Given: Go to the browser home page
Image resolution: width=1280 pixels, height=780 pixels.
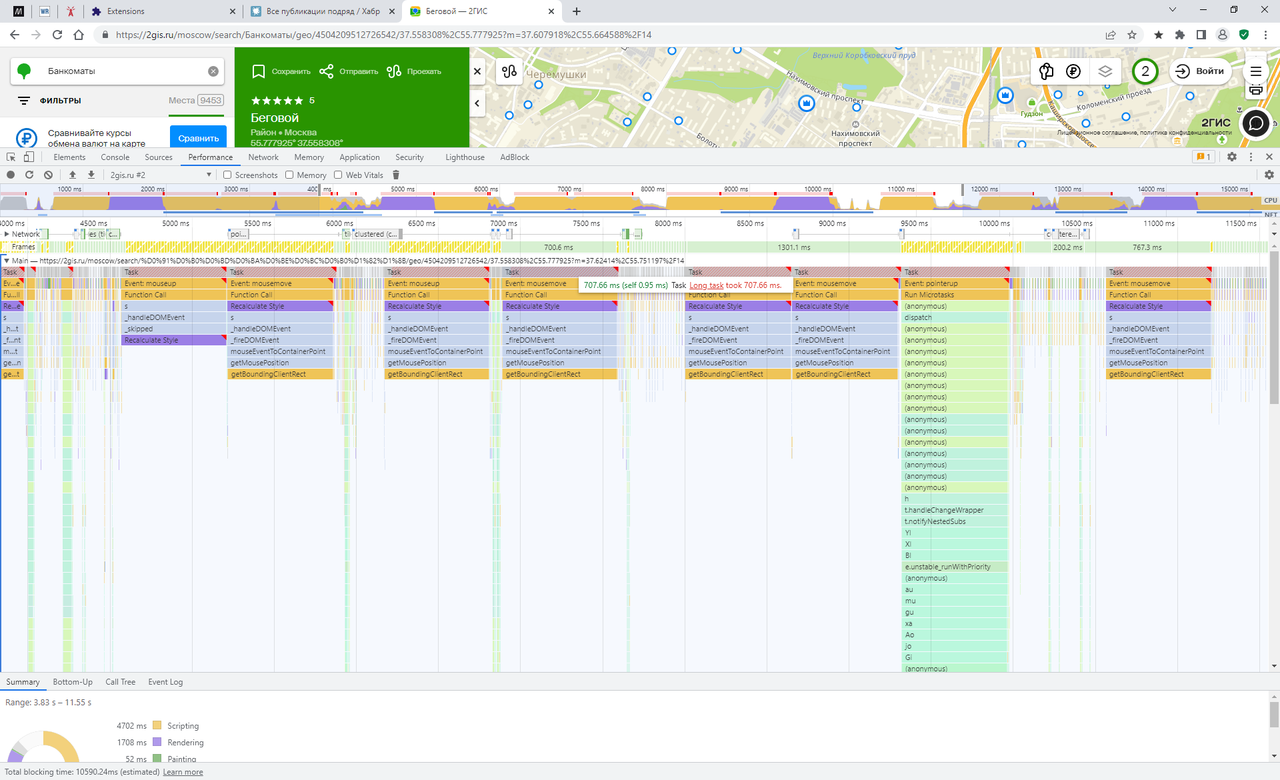Looking at the screenshot, I should (x=80, y=34).
